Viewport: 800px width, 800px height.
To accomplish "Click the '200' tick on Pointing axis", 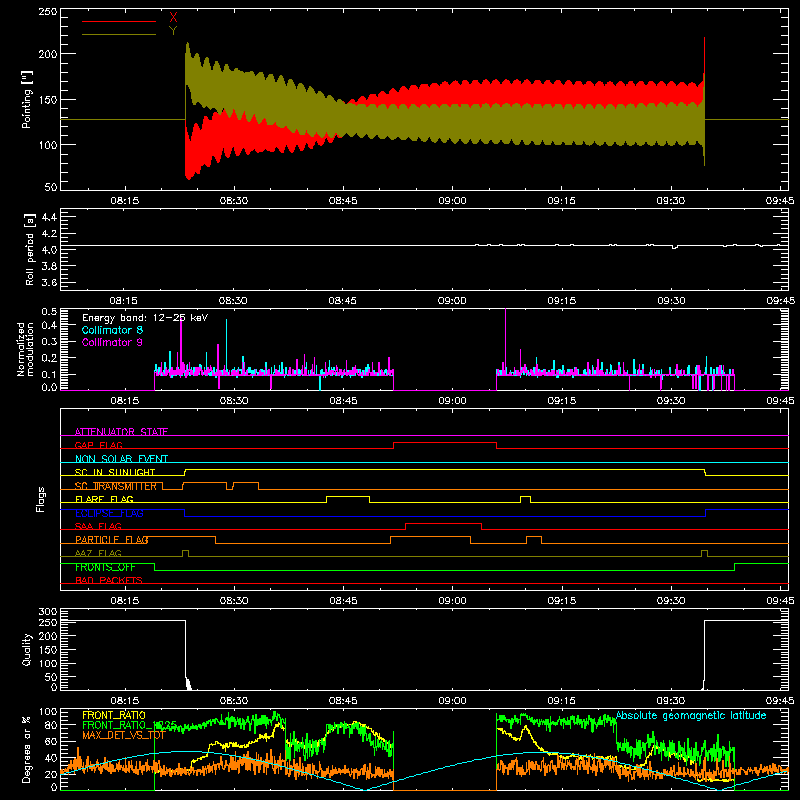I will [47, 54].
